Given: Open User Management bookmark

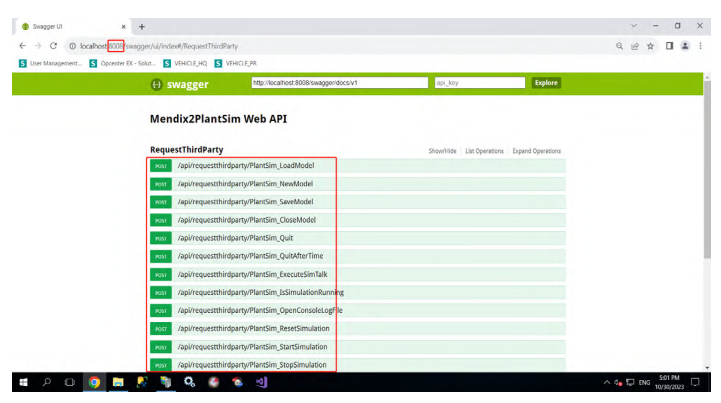Looking at the screenshot, I should pyautogui.click(x=50, y=63).
